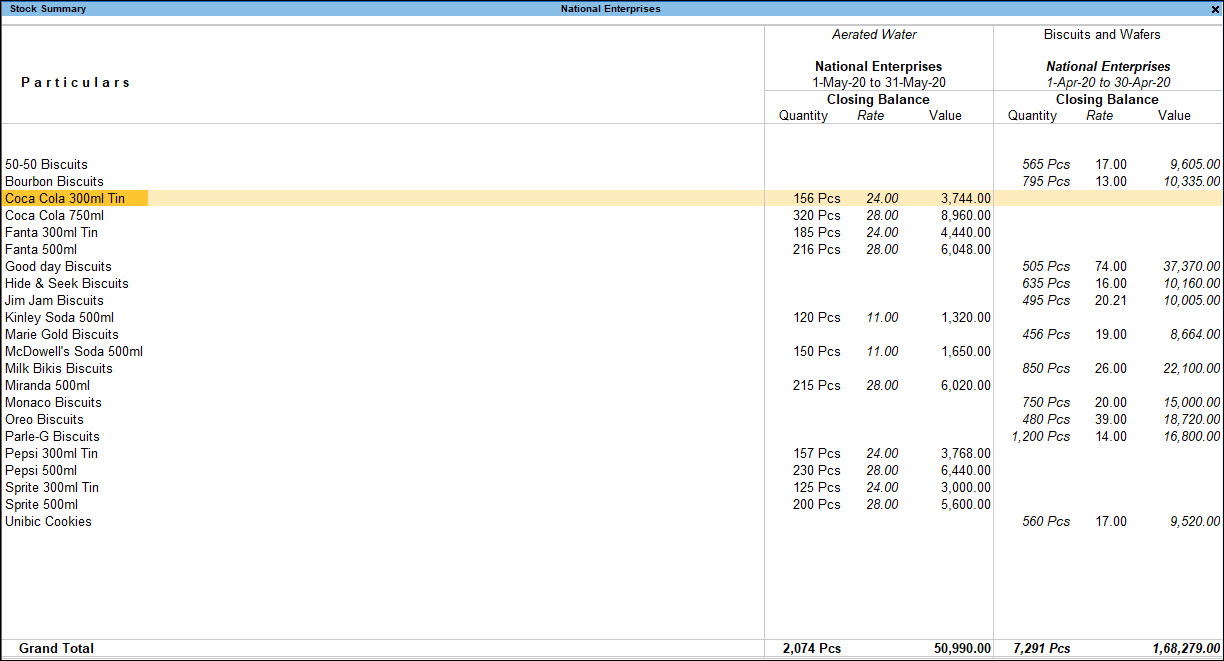
Task: Click the 3,744.00 value for Coca Cola Tin
Action: 966,198
